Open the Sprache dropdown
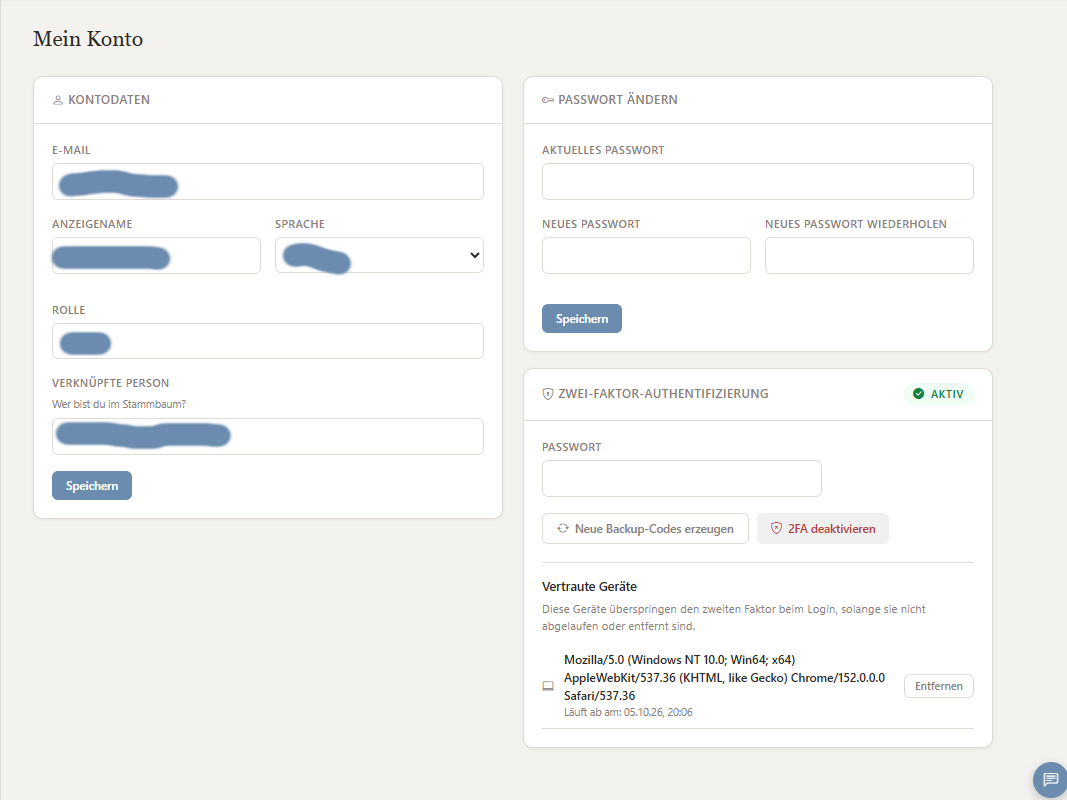Viewport: 1067px width, 800px height. pyautogui.click(x=379, y=255)
